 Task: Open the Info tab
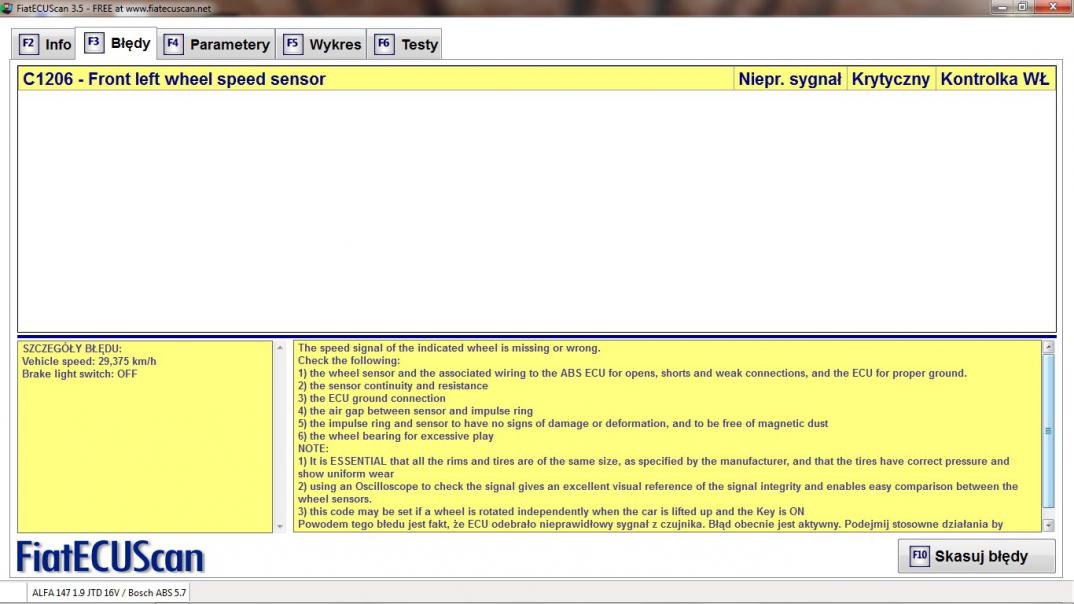point(45,45)
